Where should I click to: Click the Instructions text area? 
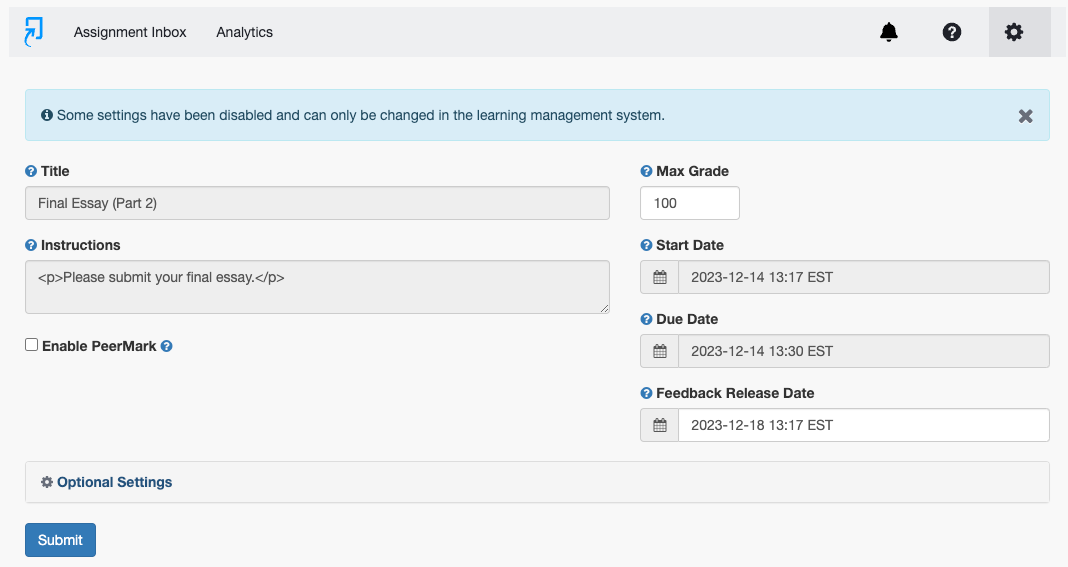tap(317, 287)
